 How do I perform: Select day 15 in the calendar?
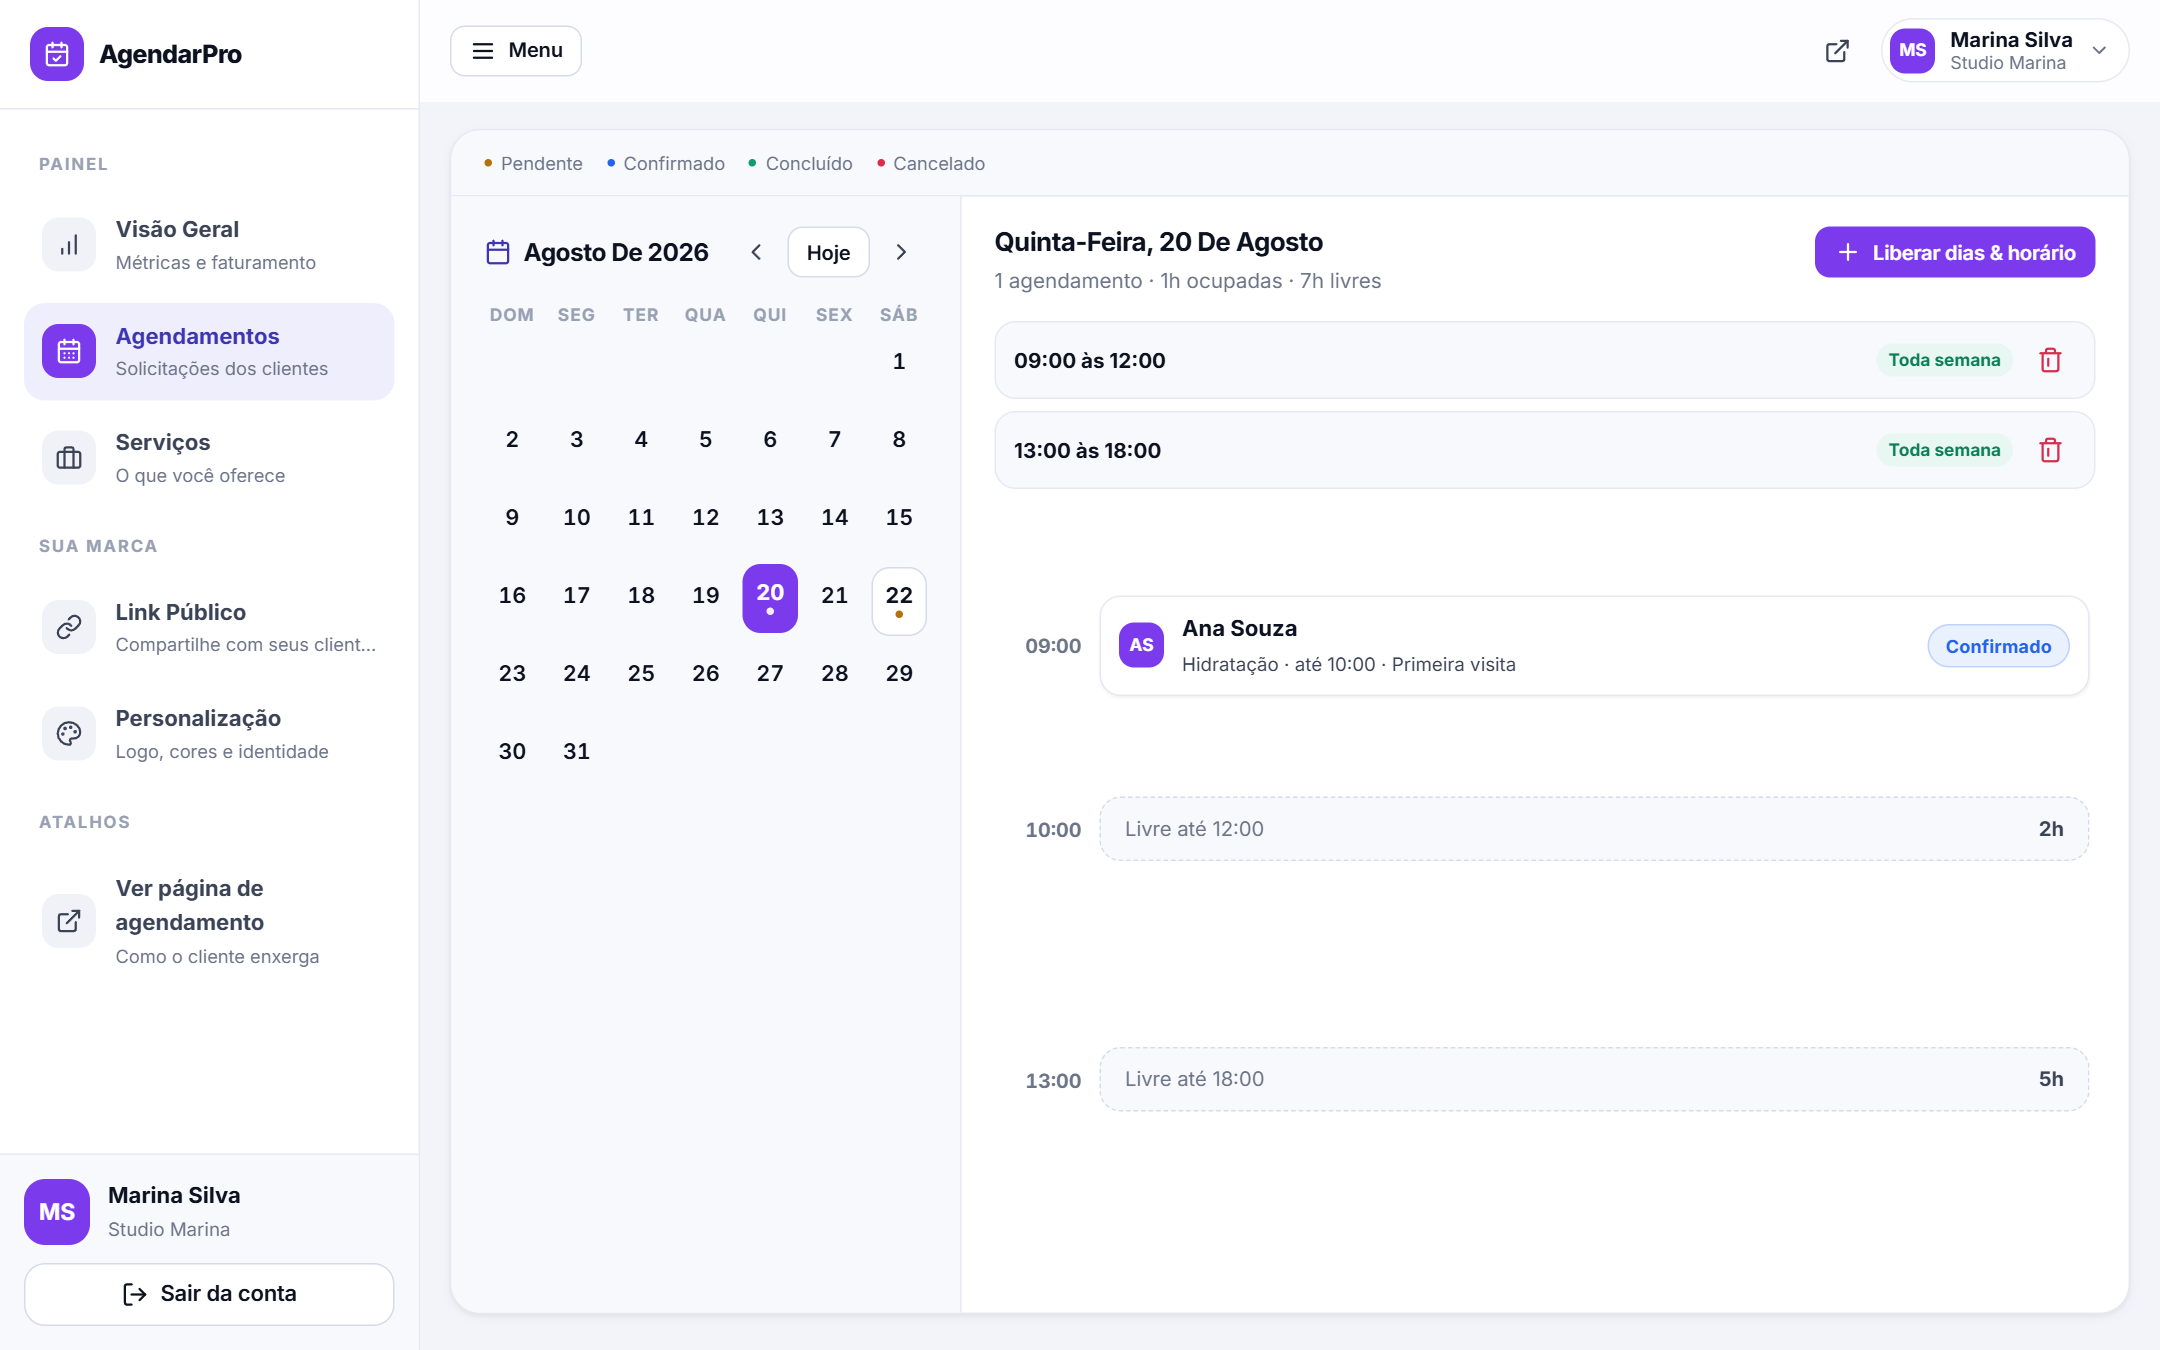(x=899, y=517)
